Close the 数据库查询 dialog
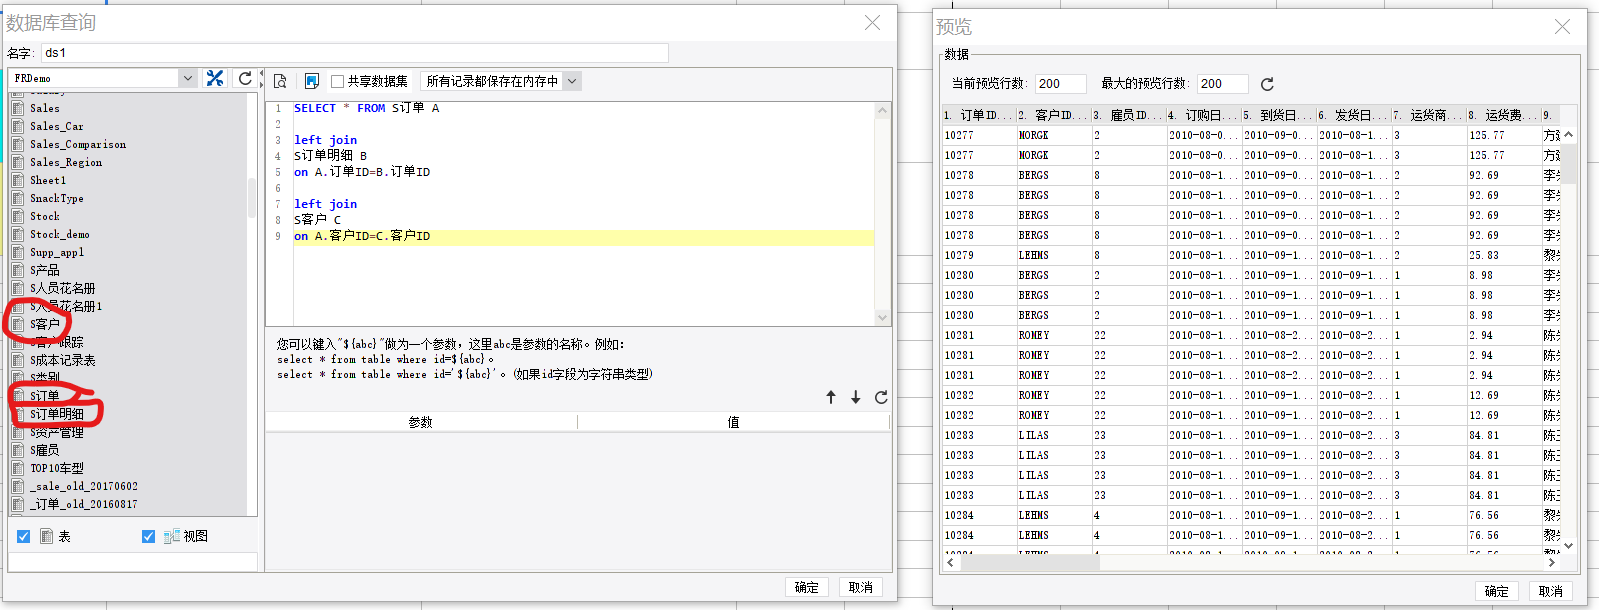This screenshot has height=610, width=1599. coord(872,22)
